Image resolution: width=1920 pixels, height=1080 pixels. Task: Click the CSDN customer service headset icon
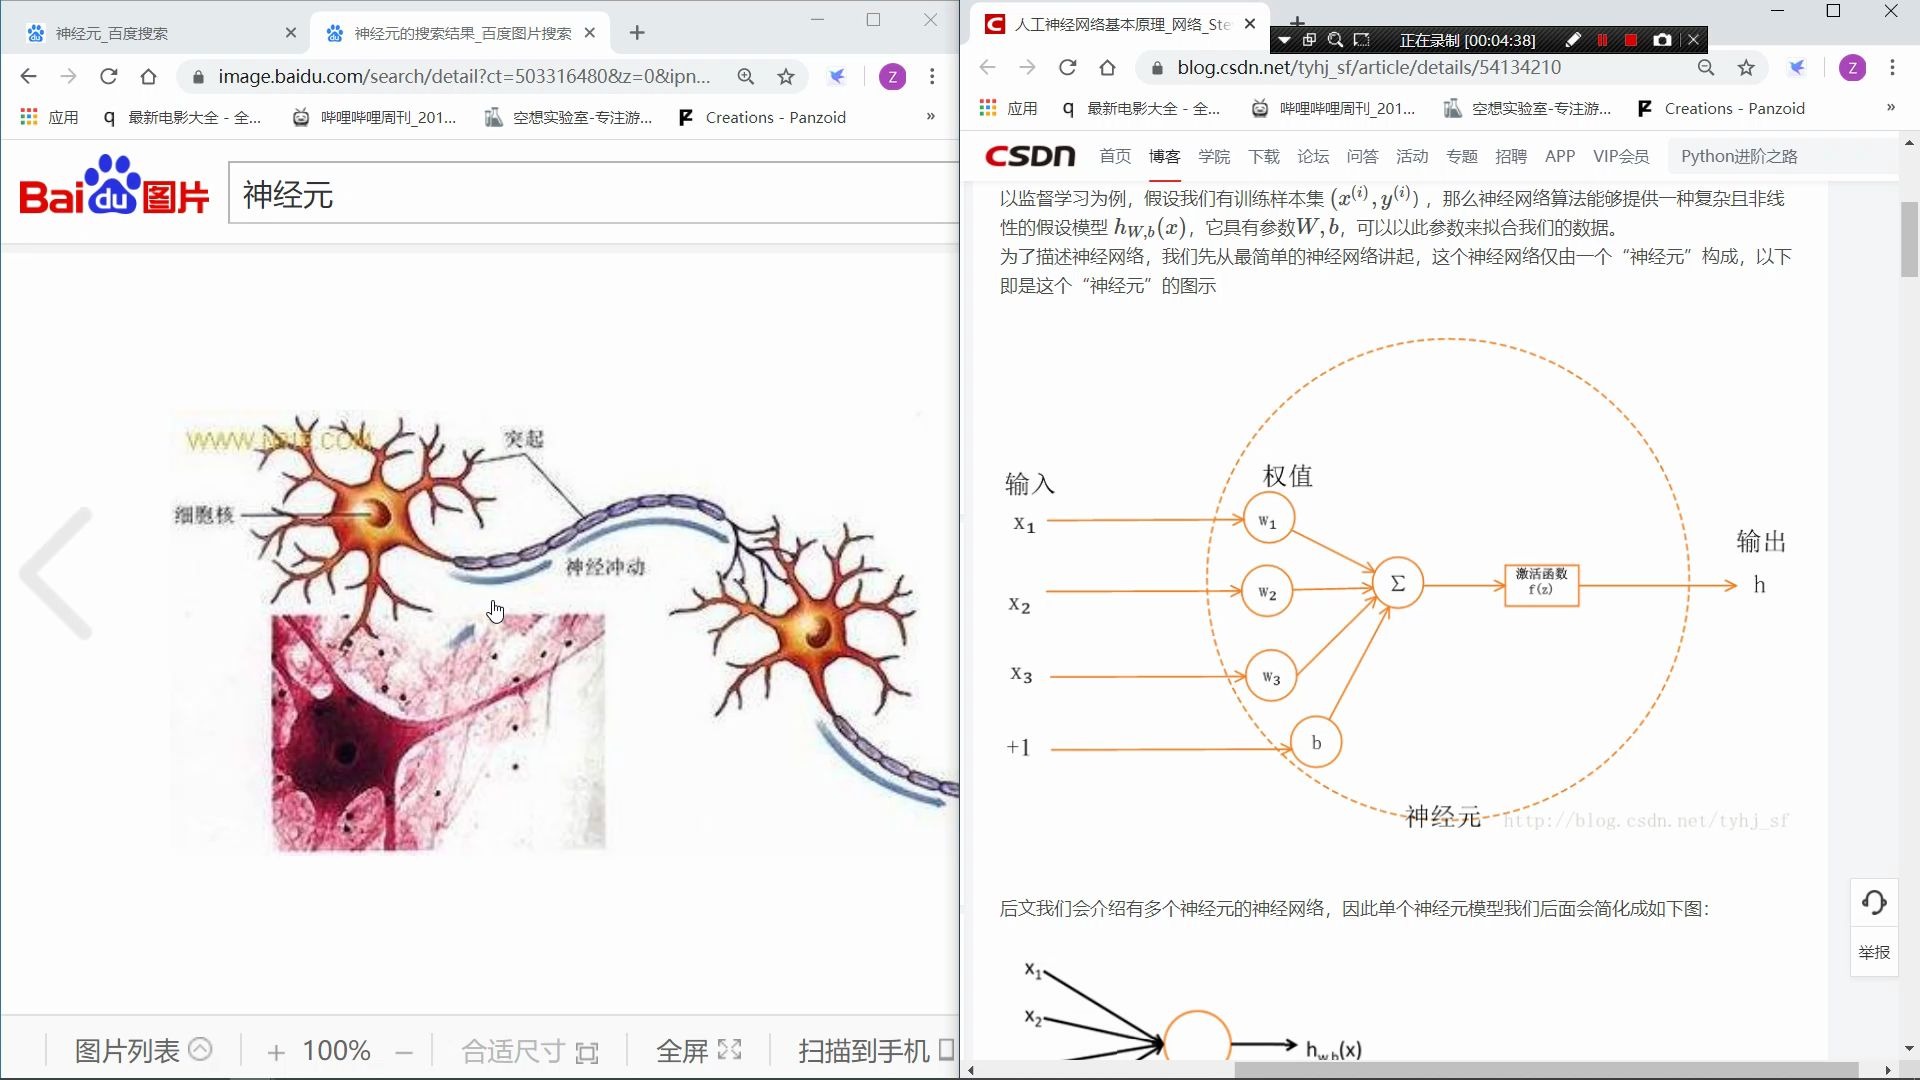1874,903
